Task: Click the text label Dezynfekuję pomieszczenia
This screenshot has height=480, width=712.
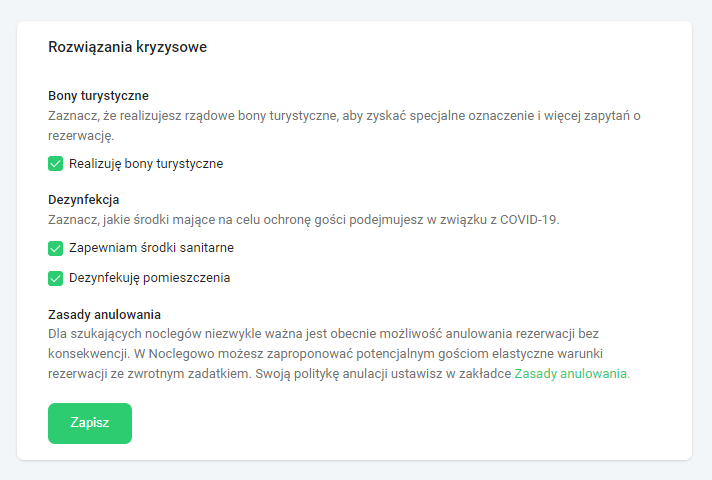Action: coord(149,278)
